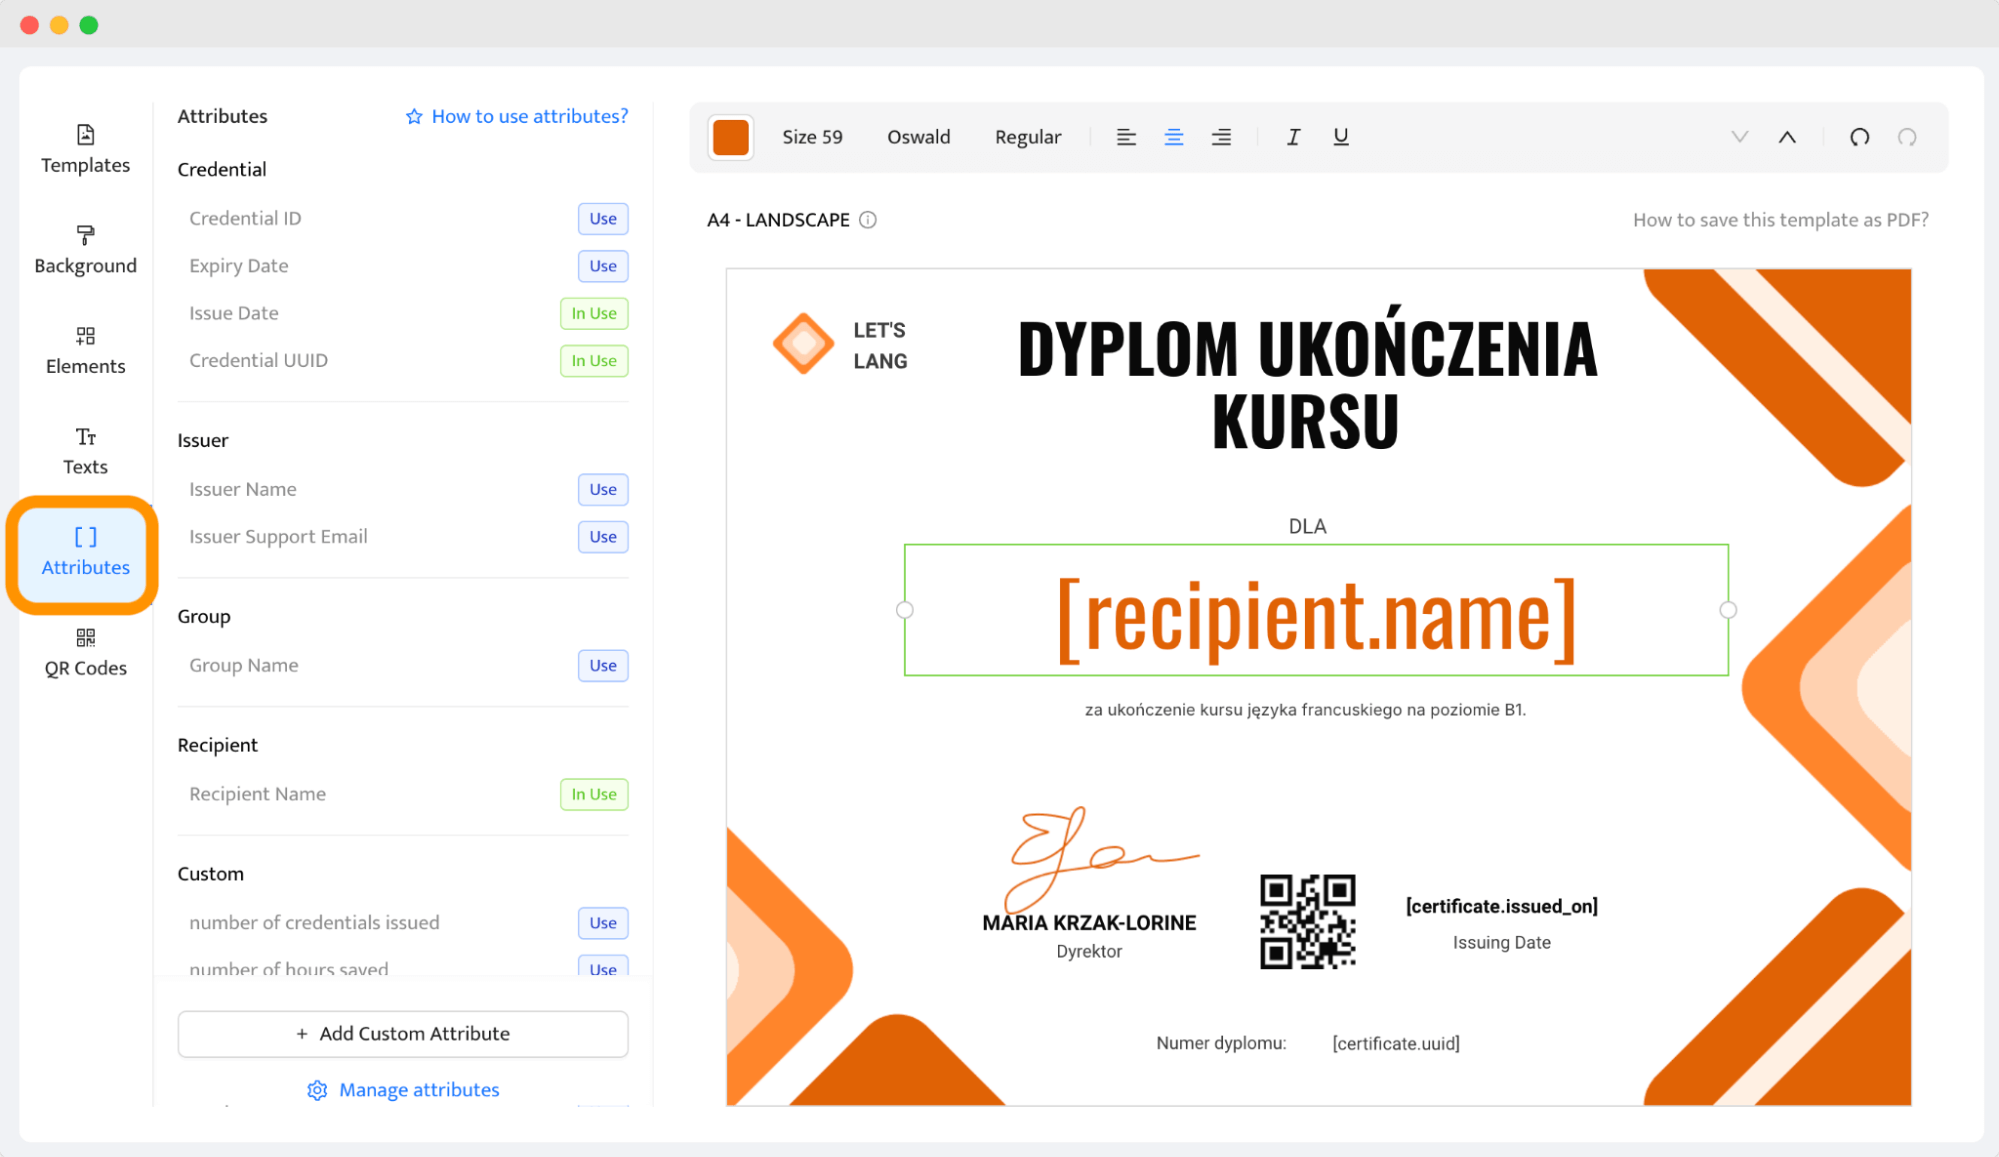Open the Regular font weight dropdown

point(1027,137)
